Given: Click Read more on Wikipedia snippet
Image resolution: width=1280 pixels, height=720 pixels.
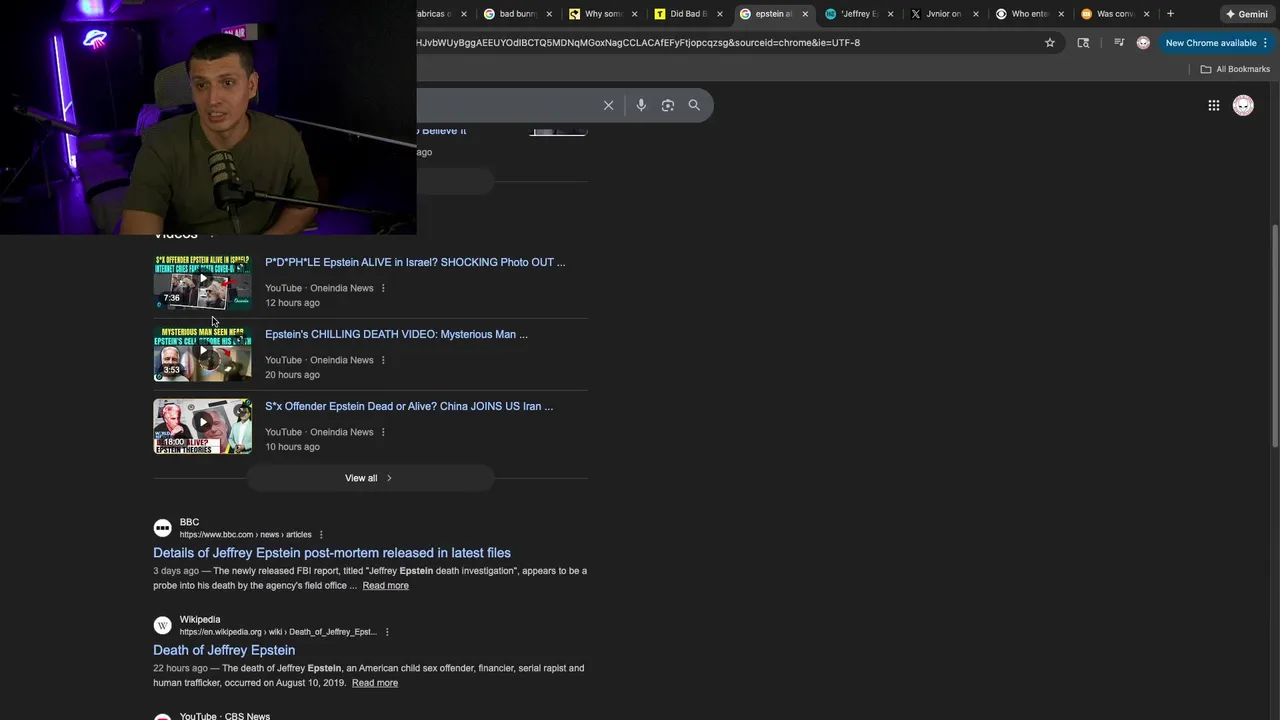Looking at the screenshot, I should click(375, 683).
